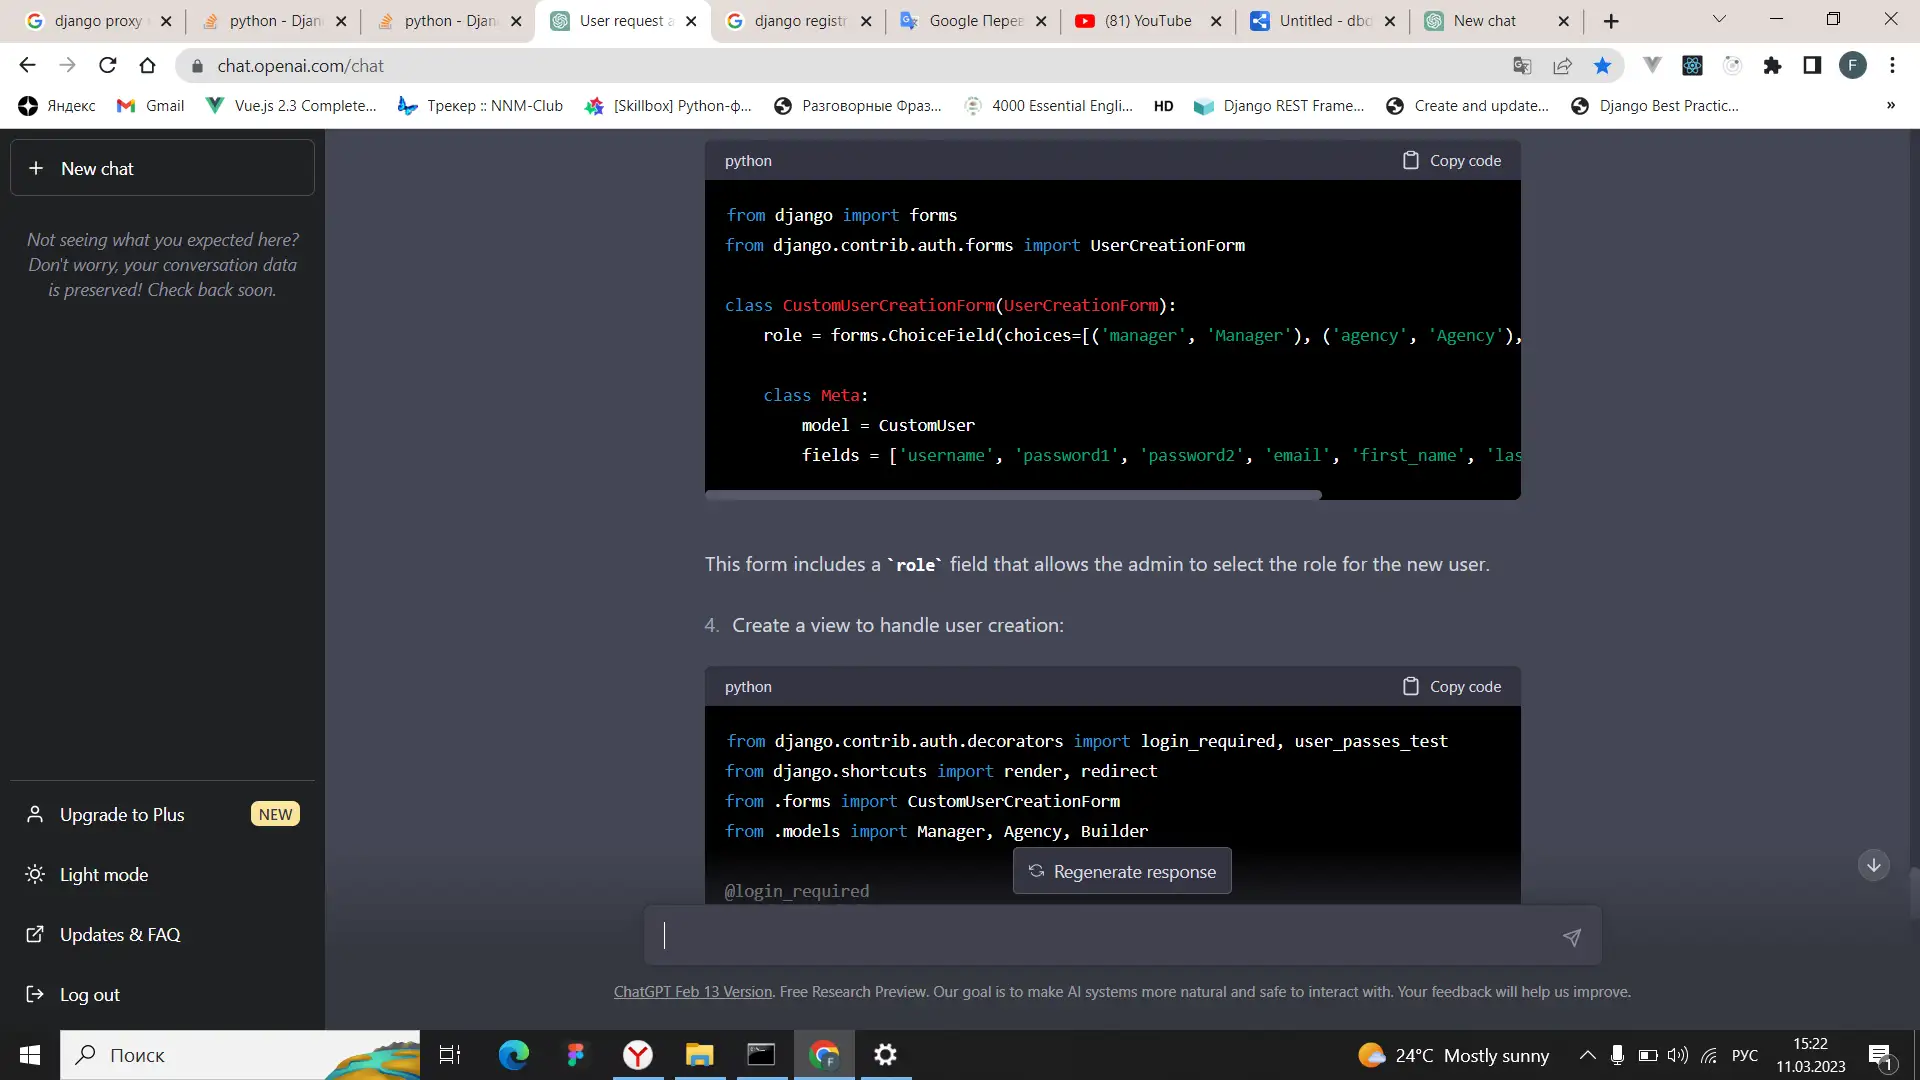
Task: Click the code block horizontal scrollbar
Action: pos(1012,495)
